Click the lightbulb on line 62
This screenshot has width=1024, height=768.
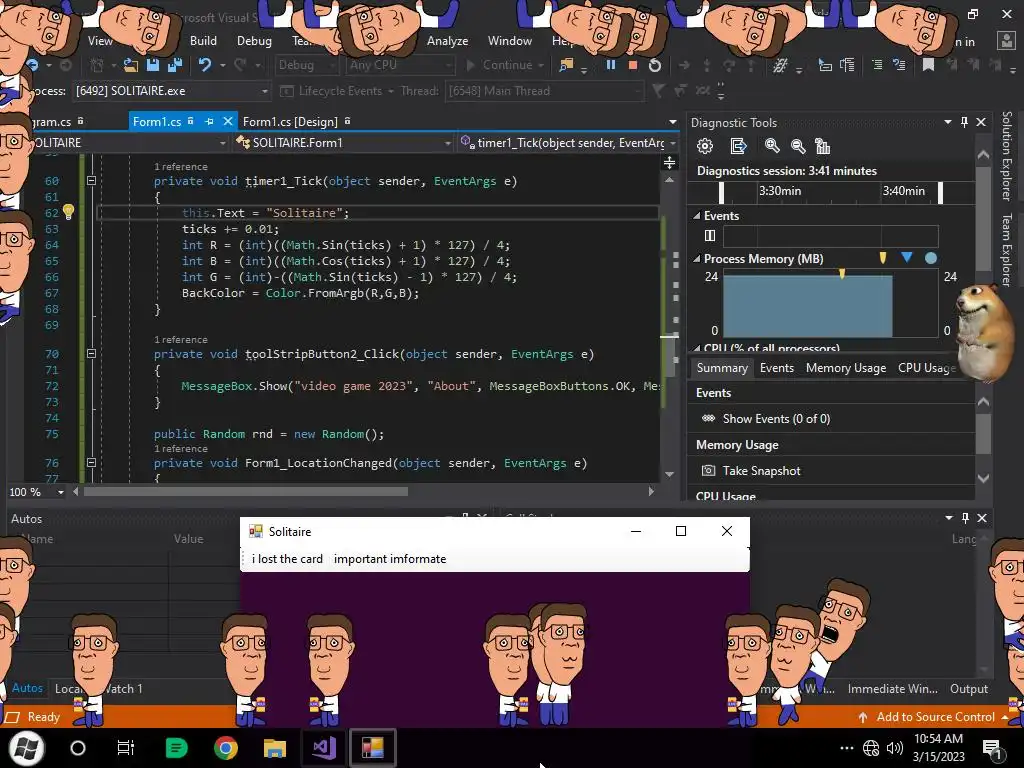(x=68, y=212)
